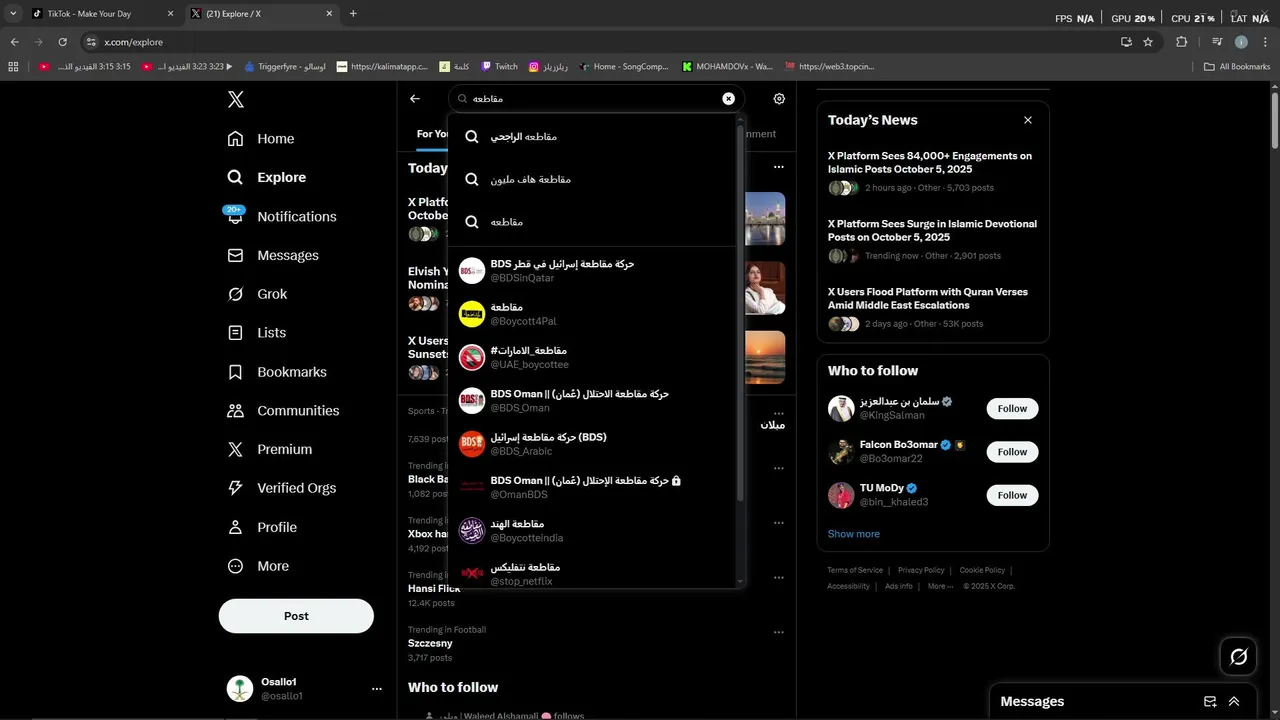Clear the search text with X button
The width and height of the screenshot is (1280, 720).
coord(728,99)
